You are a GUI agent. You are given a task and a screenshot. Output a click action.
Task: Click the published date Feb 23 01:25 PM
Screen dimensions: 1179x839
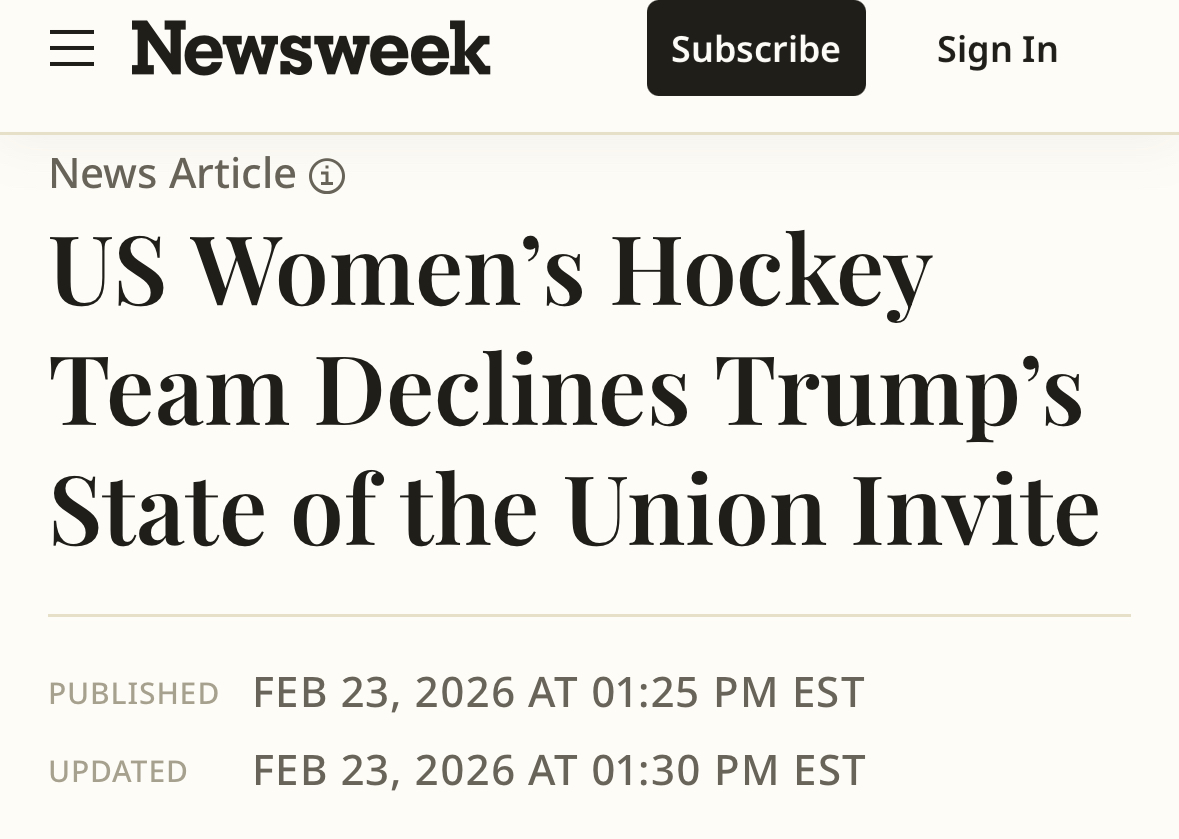[x=558, y=692]
